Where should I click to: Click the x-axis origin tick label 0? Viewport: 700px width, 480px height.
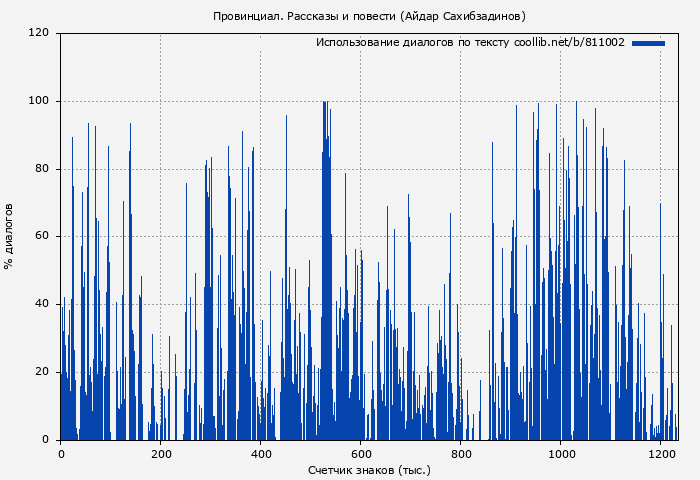(61, 453)
